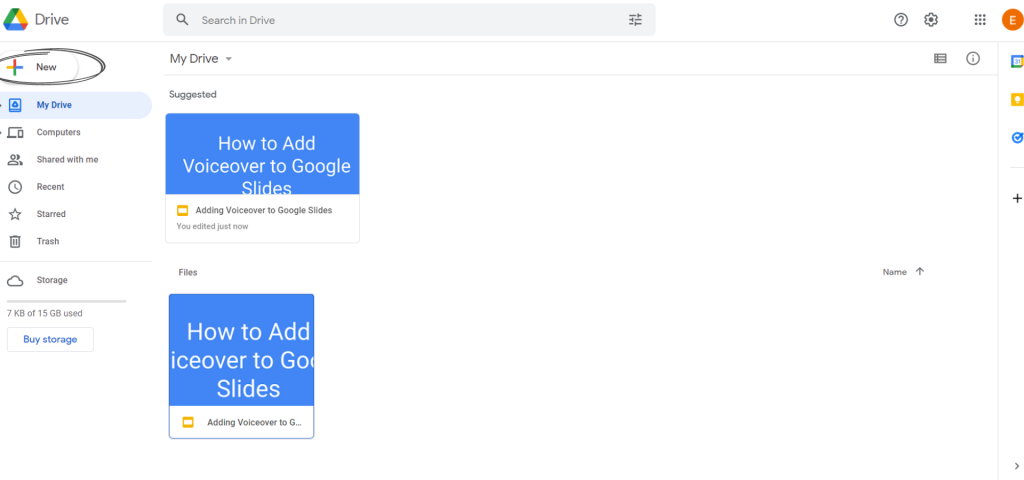Click the file name Adding Voiceover to G...

tap(255, 423)
